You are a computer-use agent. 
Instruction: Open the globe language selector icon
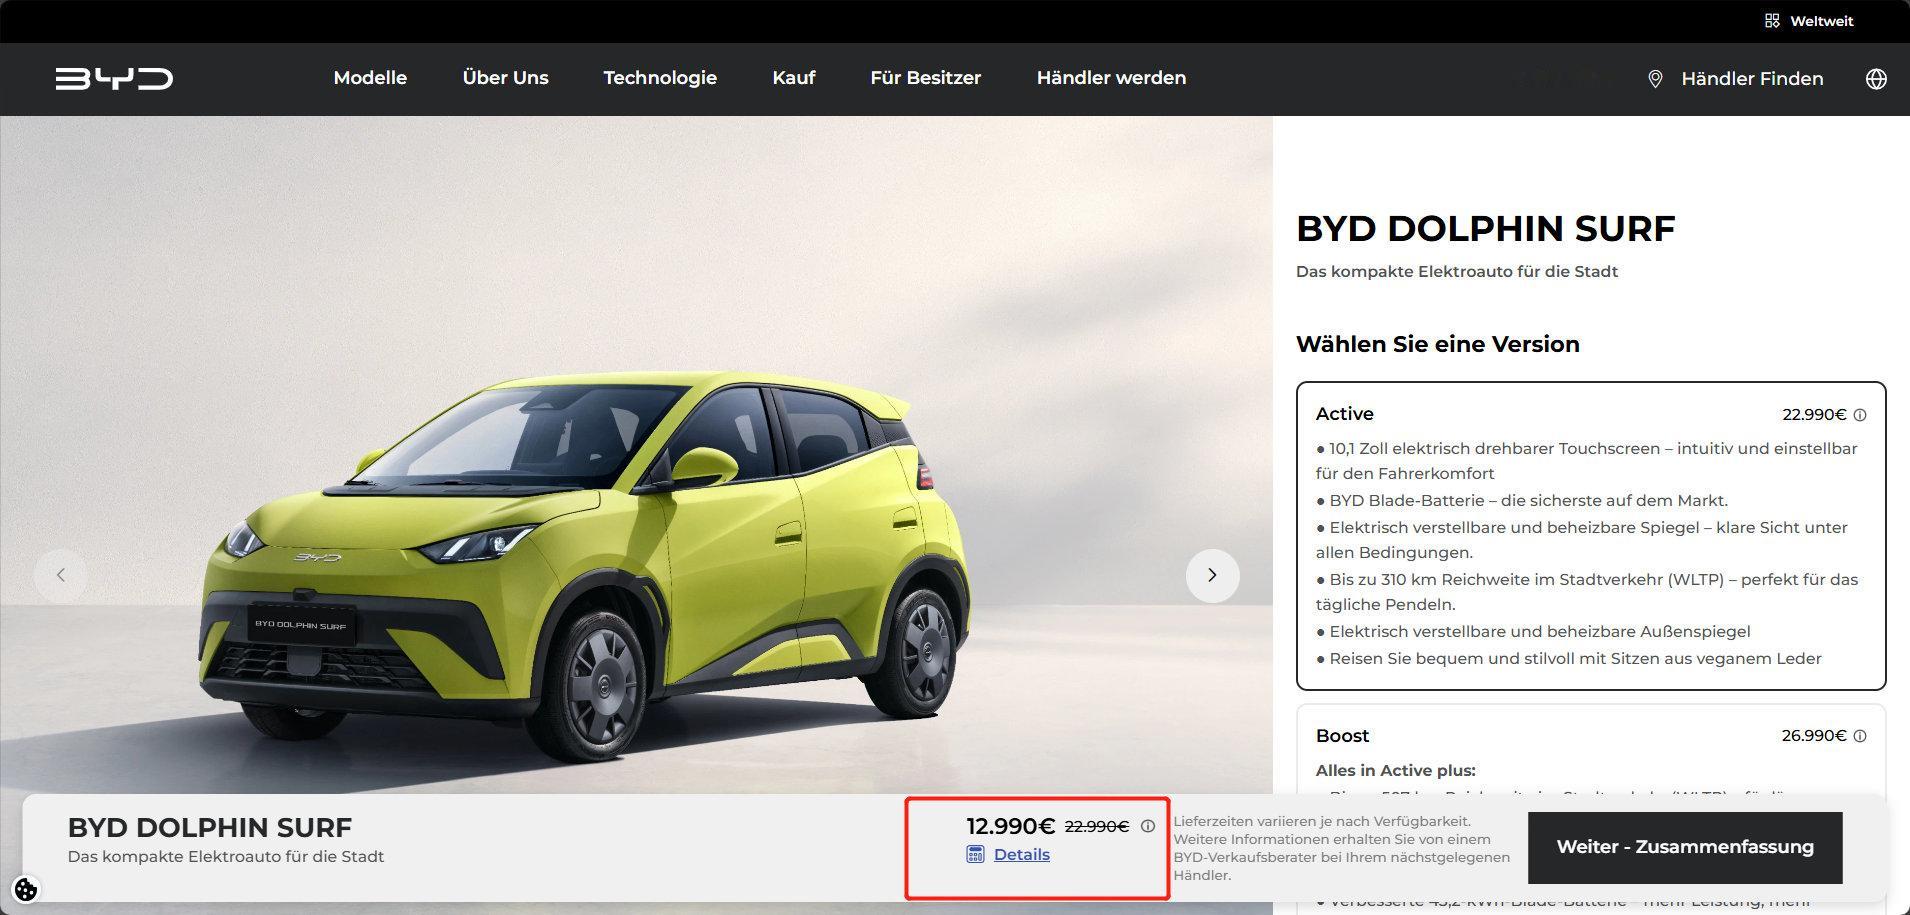tap(1876, 79)
